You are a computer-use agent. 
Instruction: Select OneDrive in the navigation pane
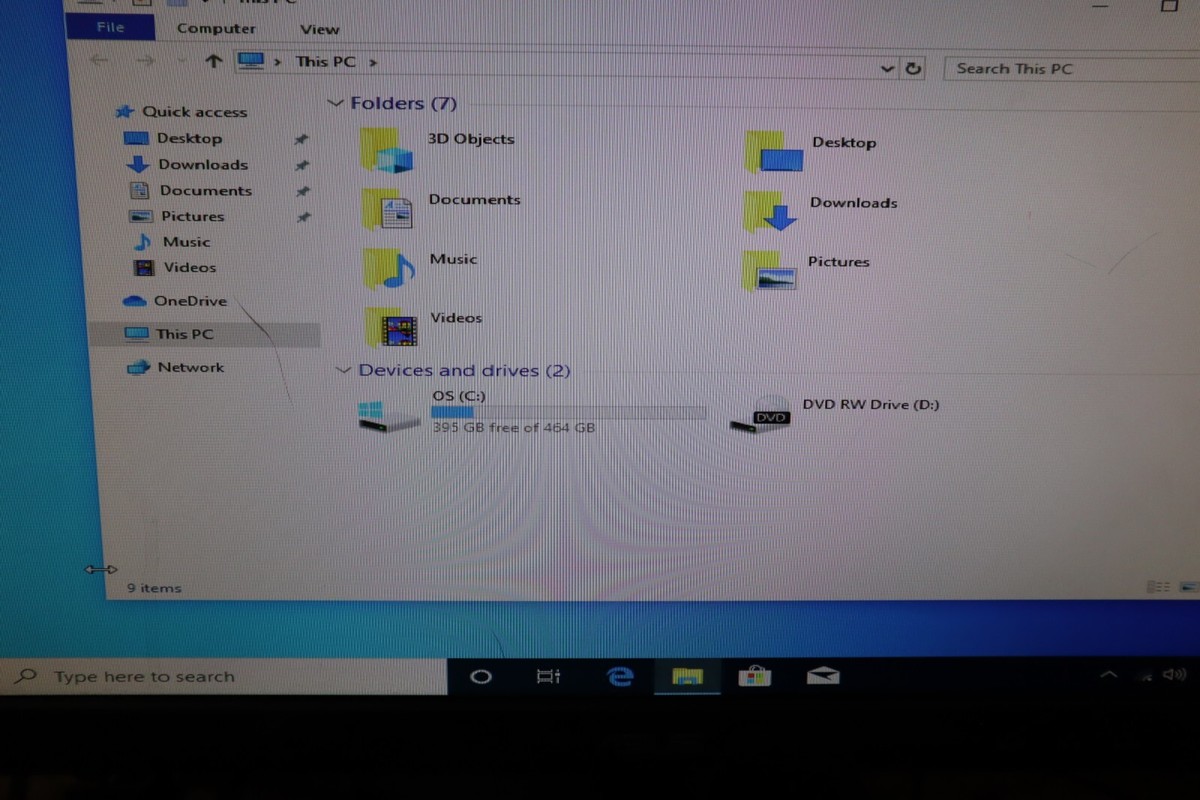tap(189, 301)
